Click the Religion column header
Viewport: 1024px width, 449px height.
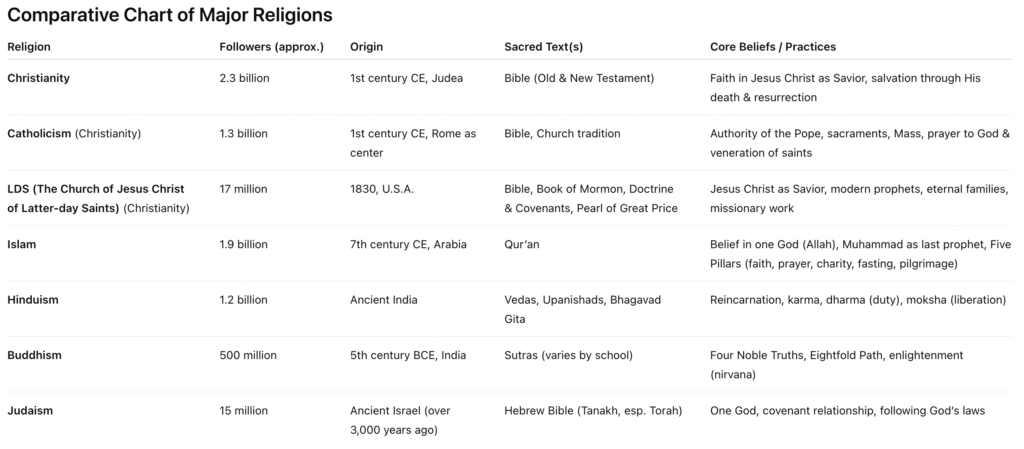(x=29, y=47)
